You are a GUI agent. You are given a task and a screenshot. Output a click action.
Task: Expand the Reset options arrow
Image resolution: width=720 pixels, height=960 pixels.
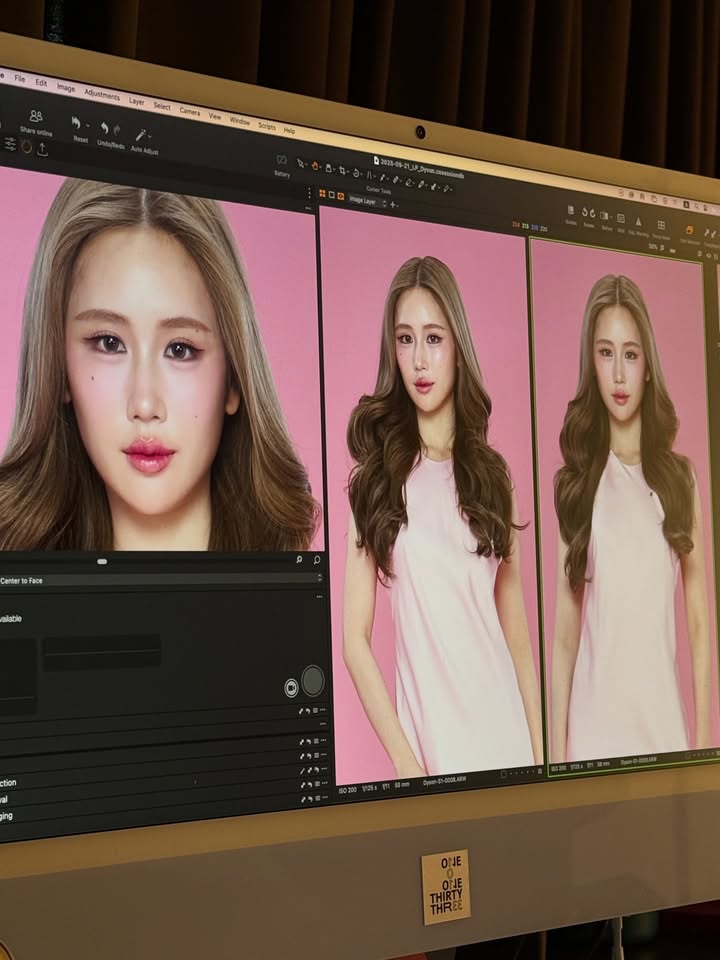(87, 126)
